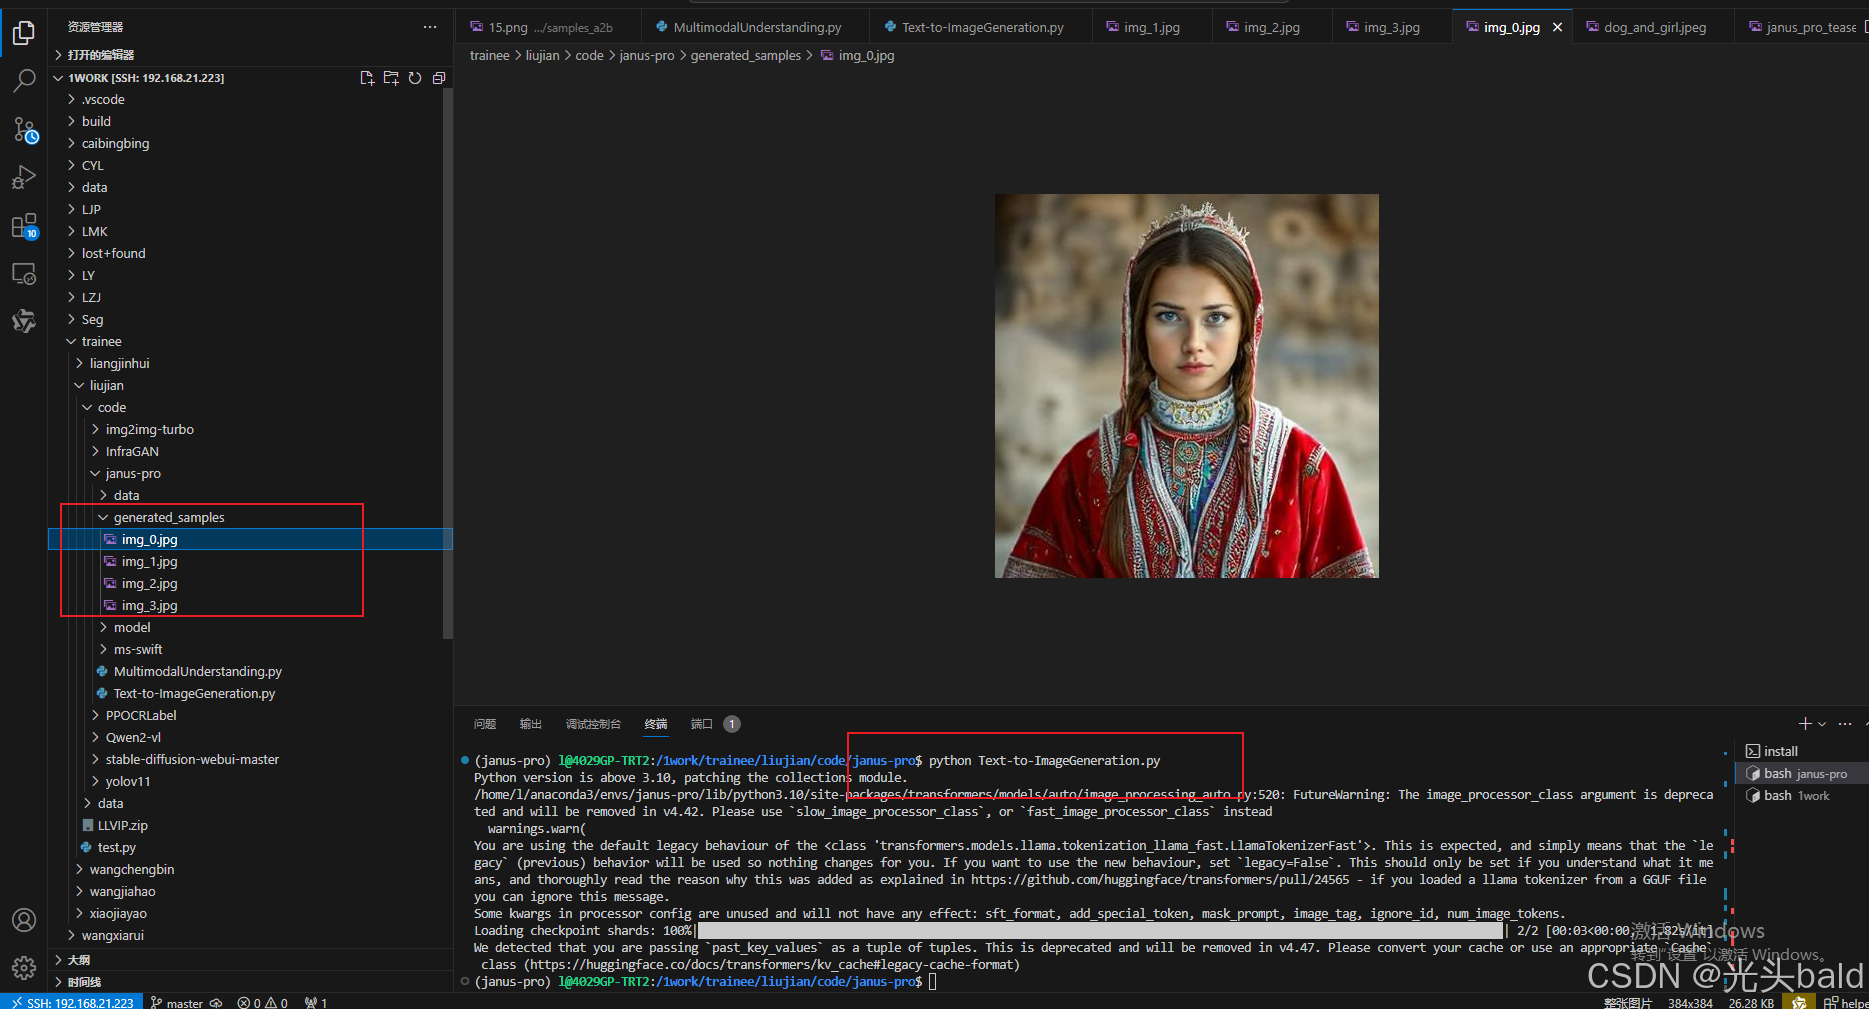Image resolution: width=1869 pixels, height=1009 pixels.
Task: Open the terminal launch profile dropdown
Action: 1822,723
